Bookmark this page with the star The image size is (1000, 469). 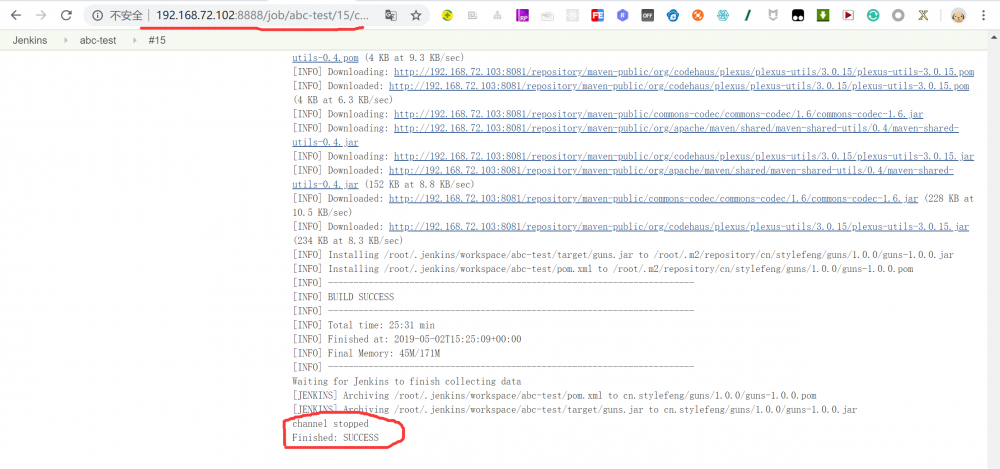pos(416,15)
